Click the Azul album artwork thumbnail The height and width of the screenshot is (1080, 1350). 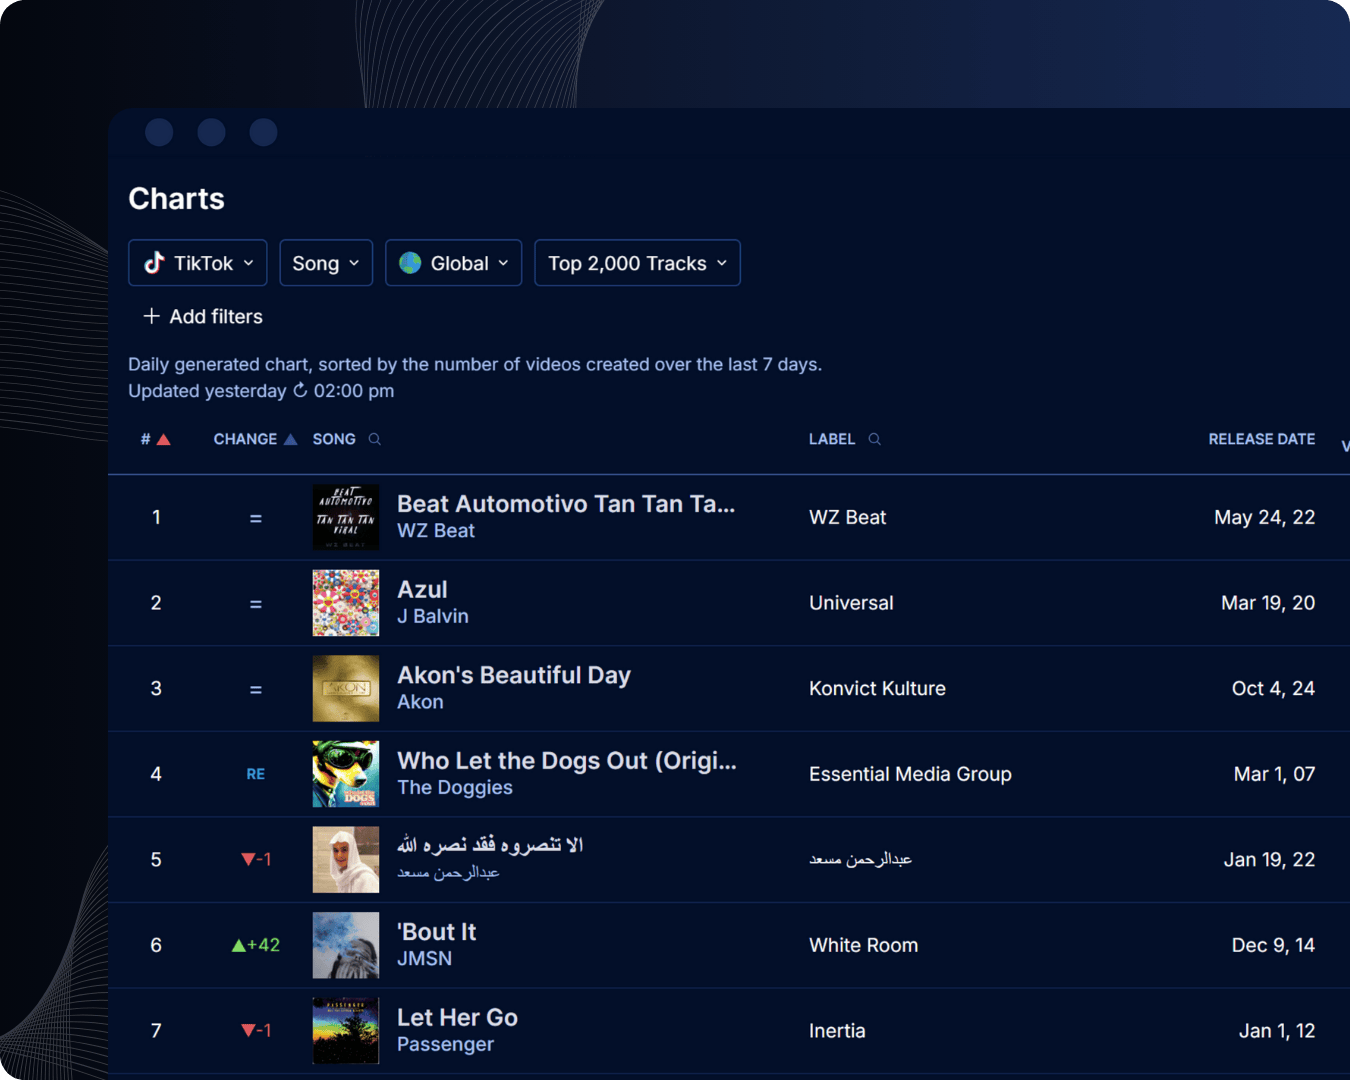coord(346,603)
